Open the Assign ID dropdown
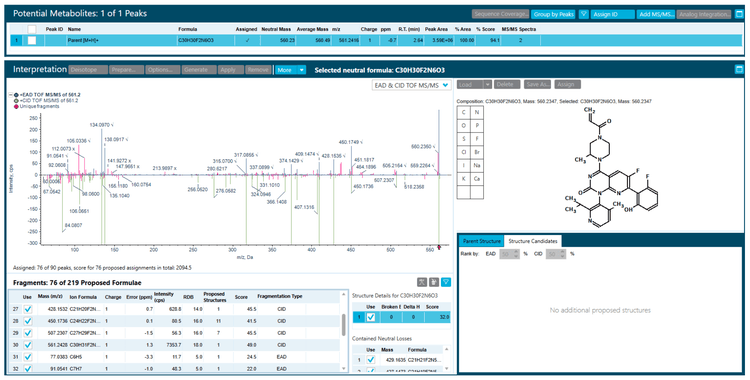The image size is (750, 380). [x=613, y=14]
